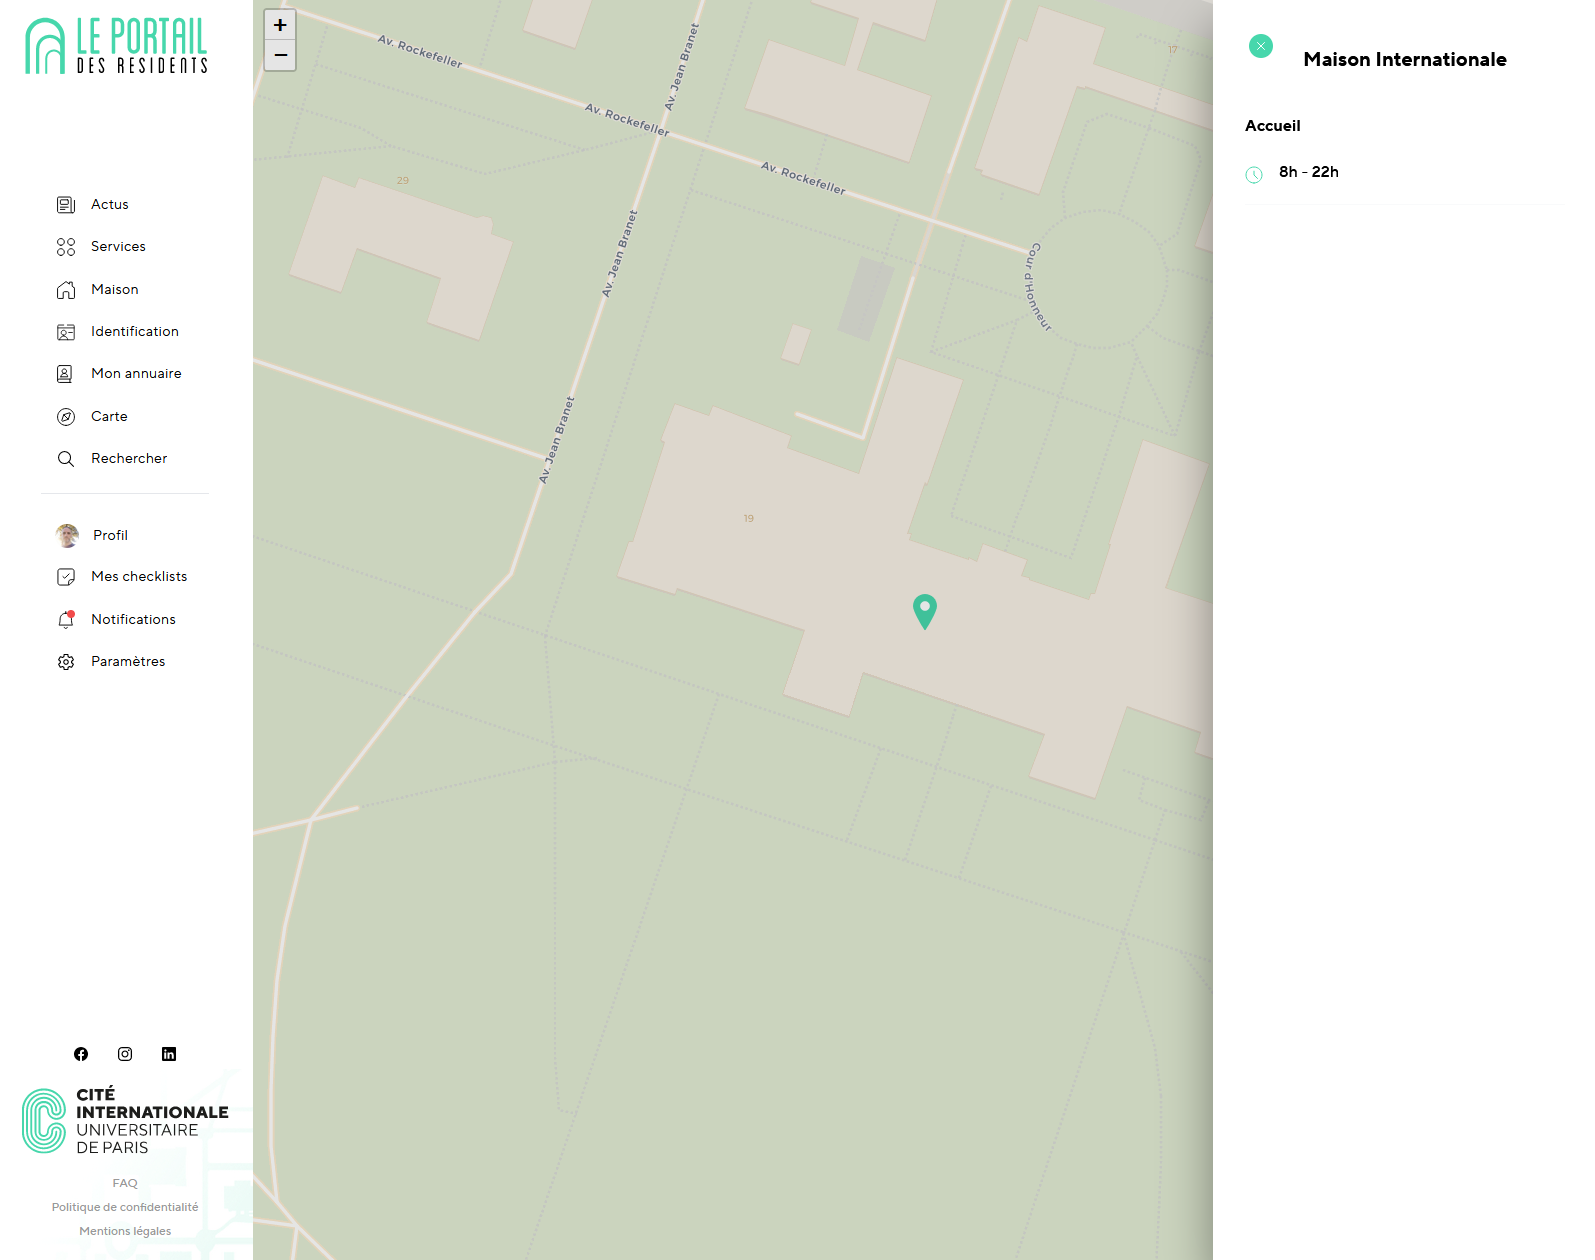
Task: Click the Notifications bell icon
Action: click(66, 620)
